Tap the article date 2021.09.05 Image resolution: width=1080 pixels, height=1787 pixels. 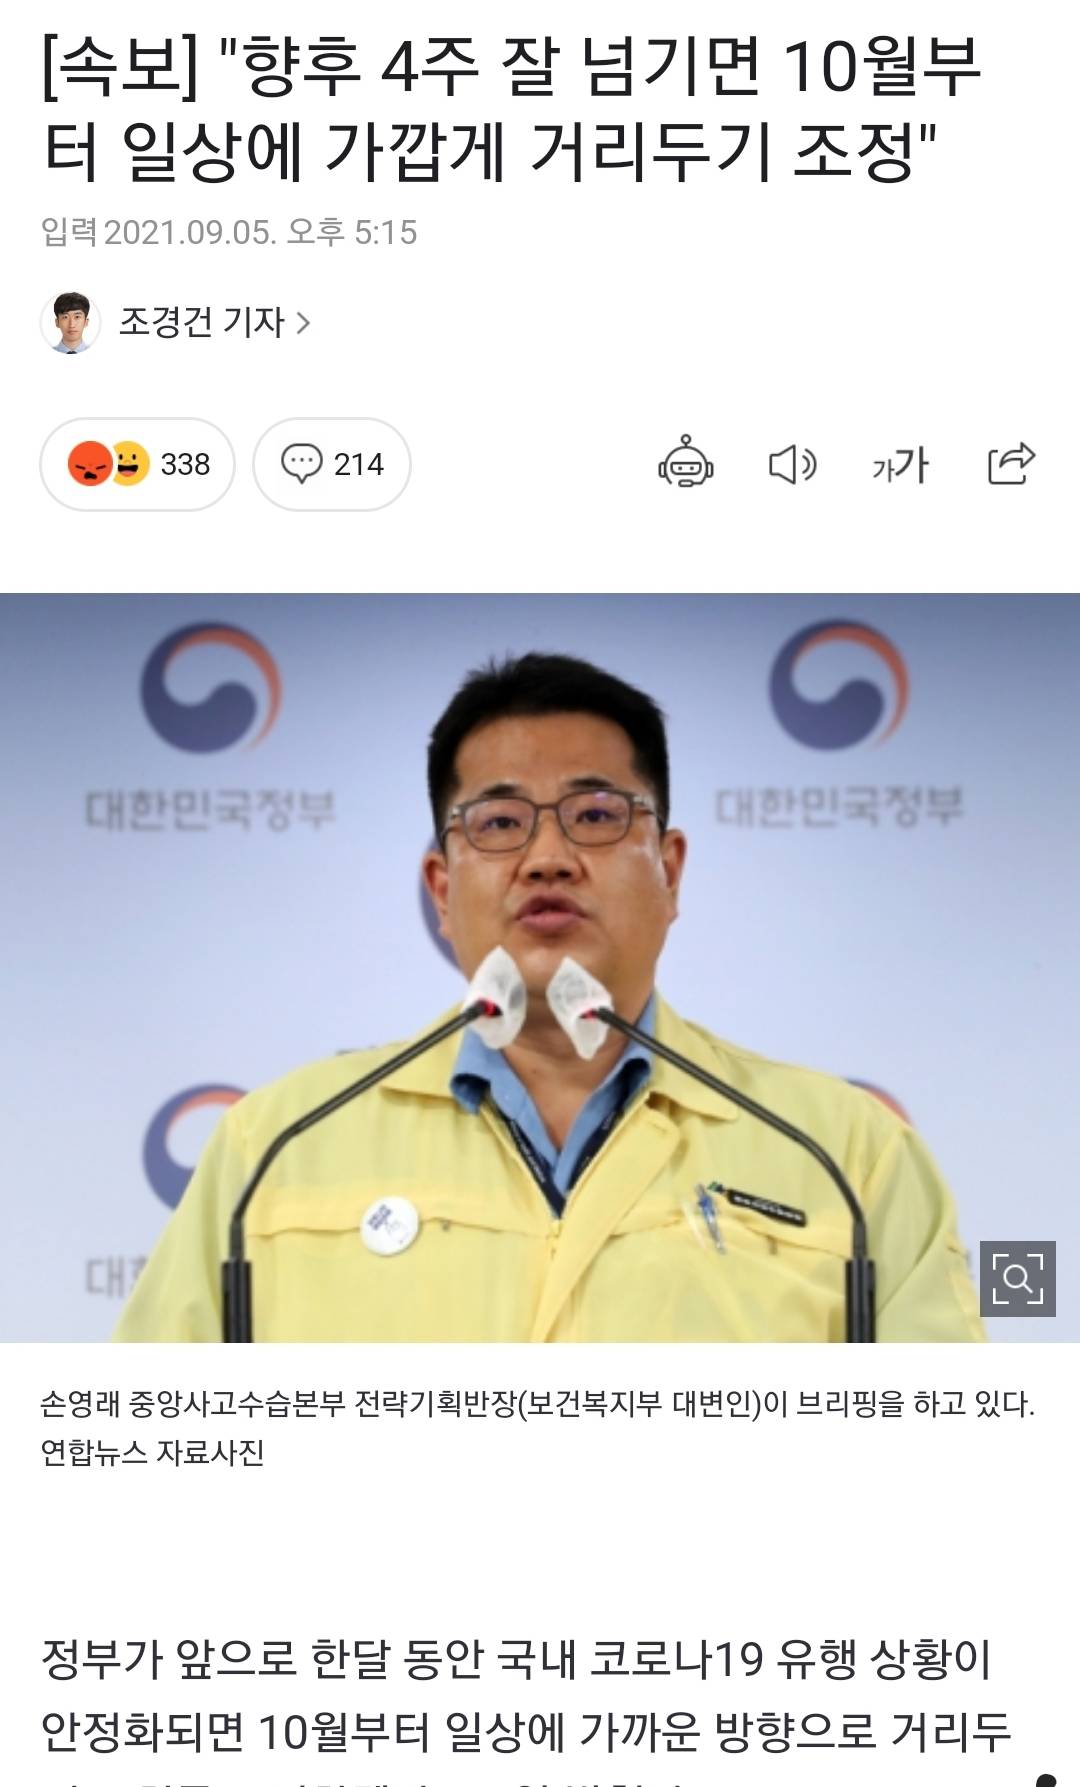click(190, 233)
